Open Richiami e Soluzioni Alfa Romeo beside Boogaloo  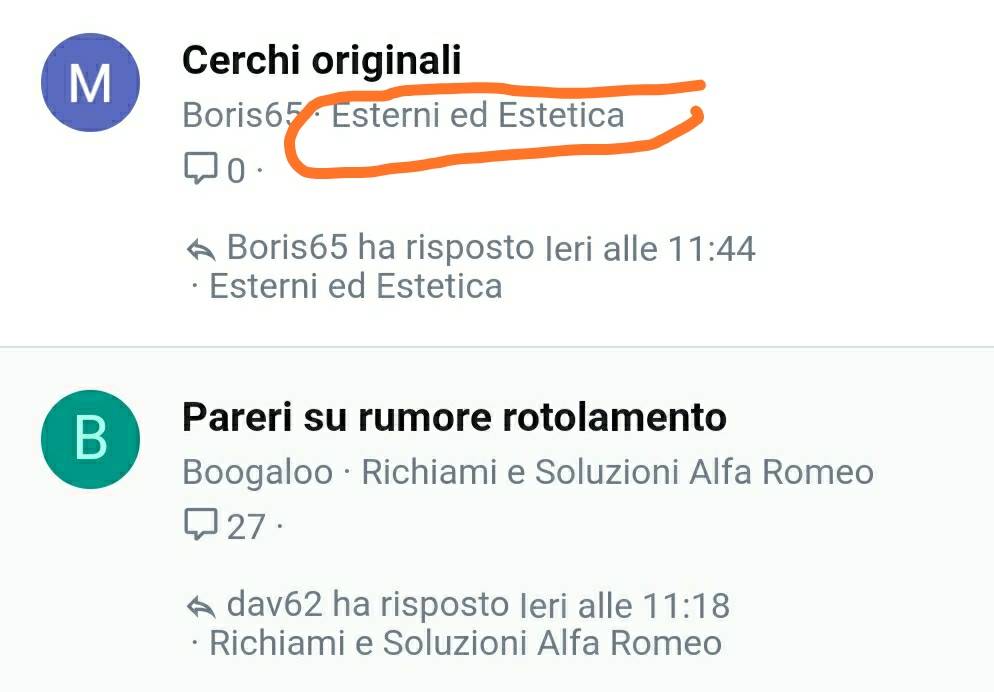coord(617,472)
